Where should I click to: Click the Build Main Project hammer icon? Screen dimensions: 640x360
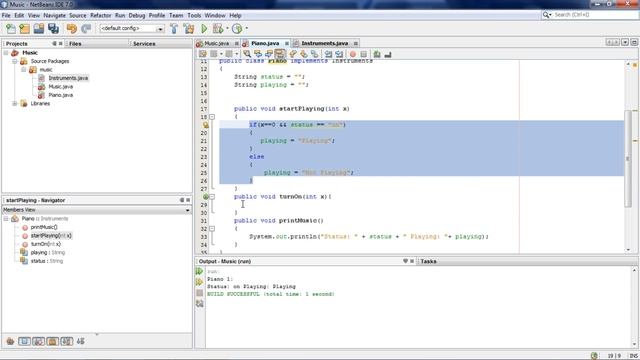[174, 29]
